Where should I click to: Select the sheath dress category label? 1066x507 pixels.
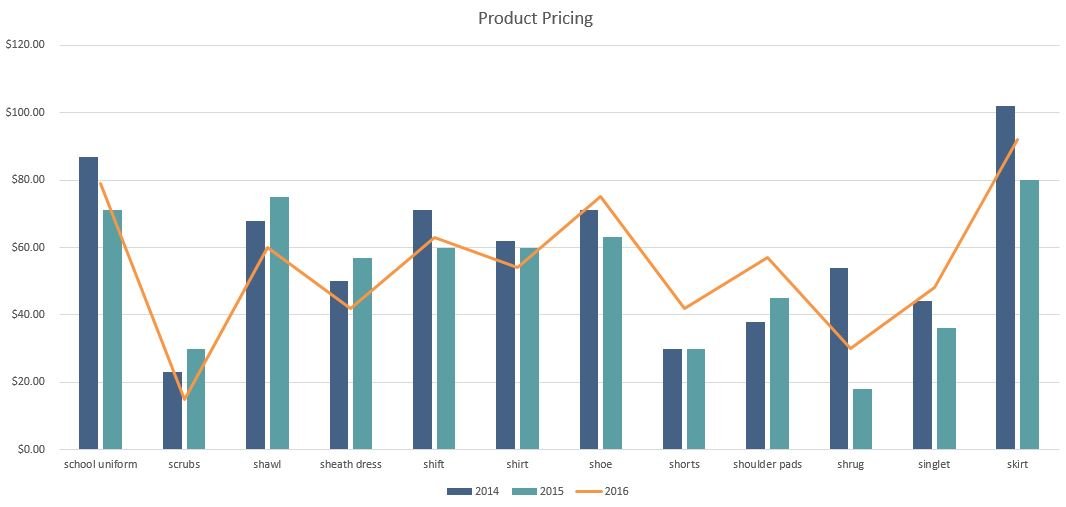tap(351, 465)
